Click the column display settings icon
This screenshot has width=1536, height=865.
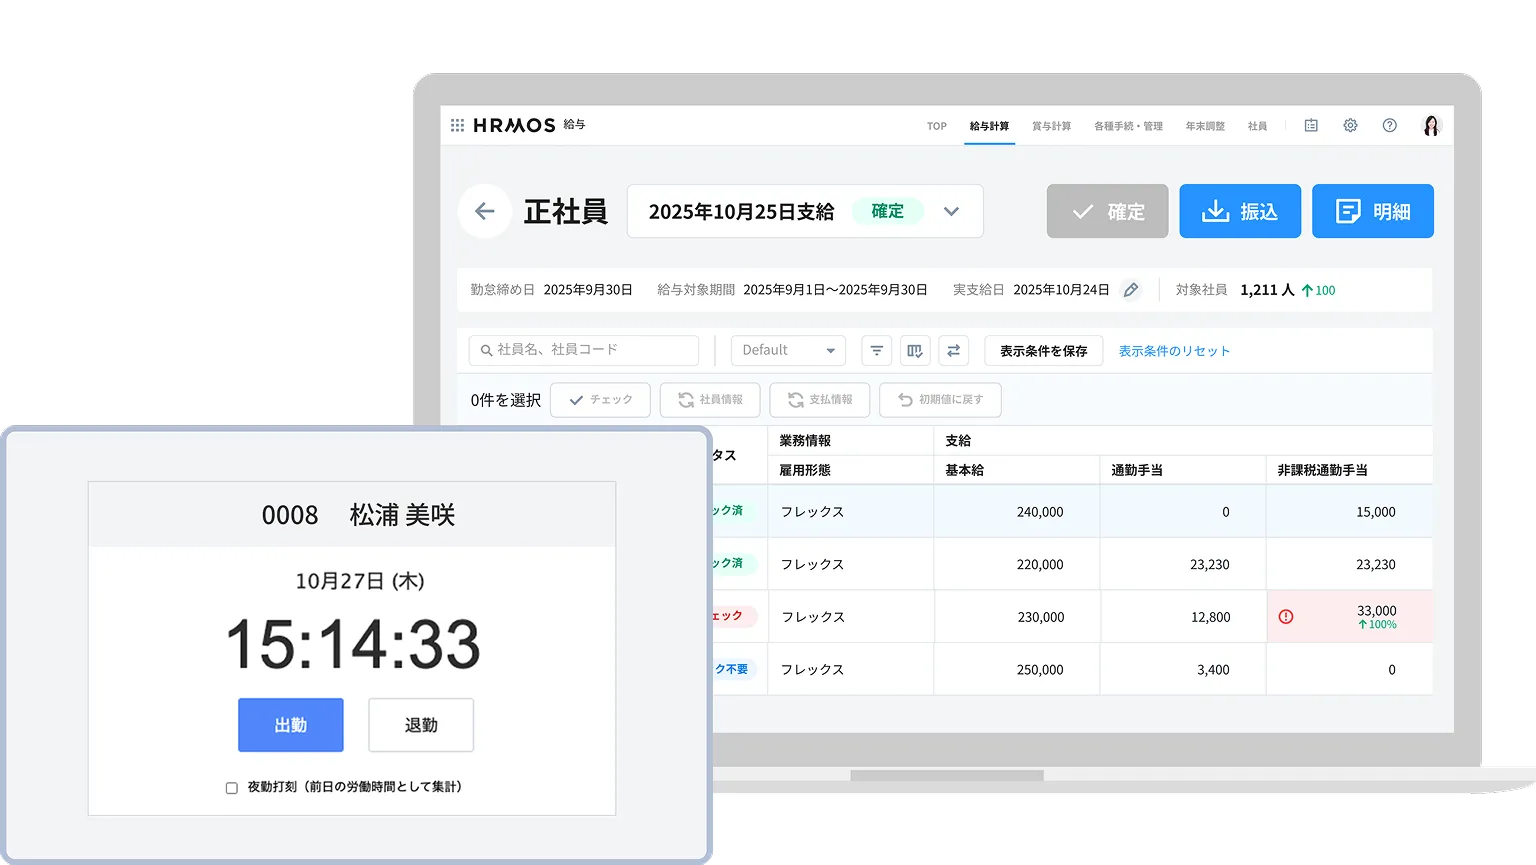click(x=915, y=350)
